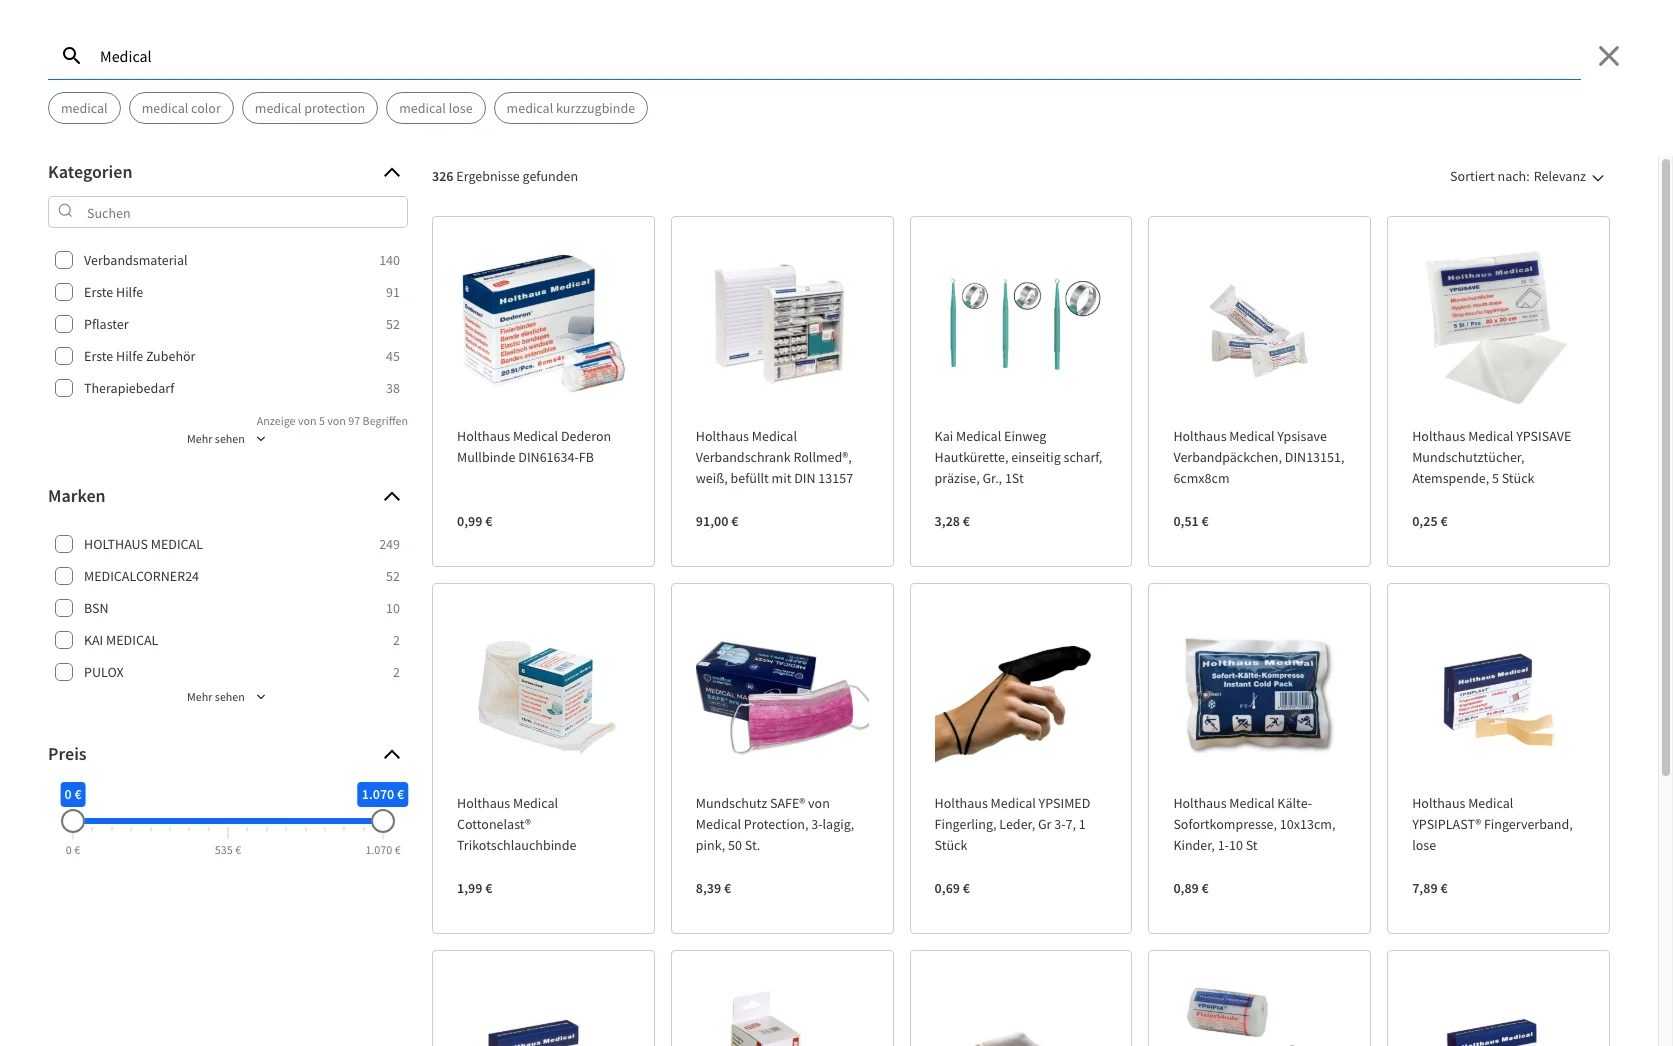Open Verbandschrank Rollmed product image
The image size is (1673, 1046).
781,322
